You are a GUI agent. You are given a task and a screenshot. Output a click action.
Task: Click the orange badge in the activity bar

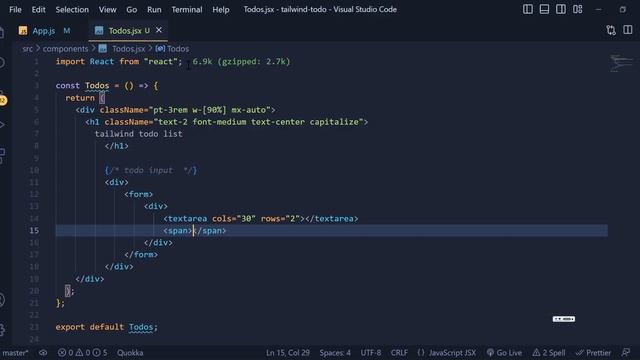[x=3, y=100]
